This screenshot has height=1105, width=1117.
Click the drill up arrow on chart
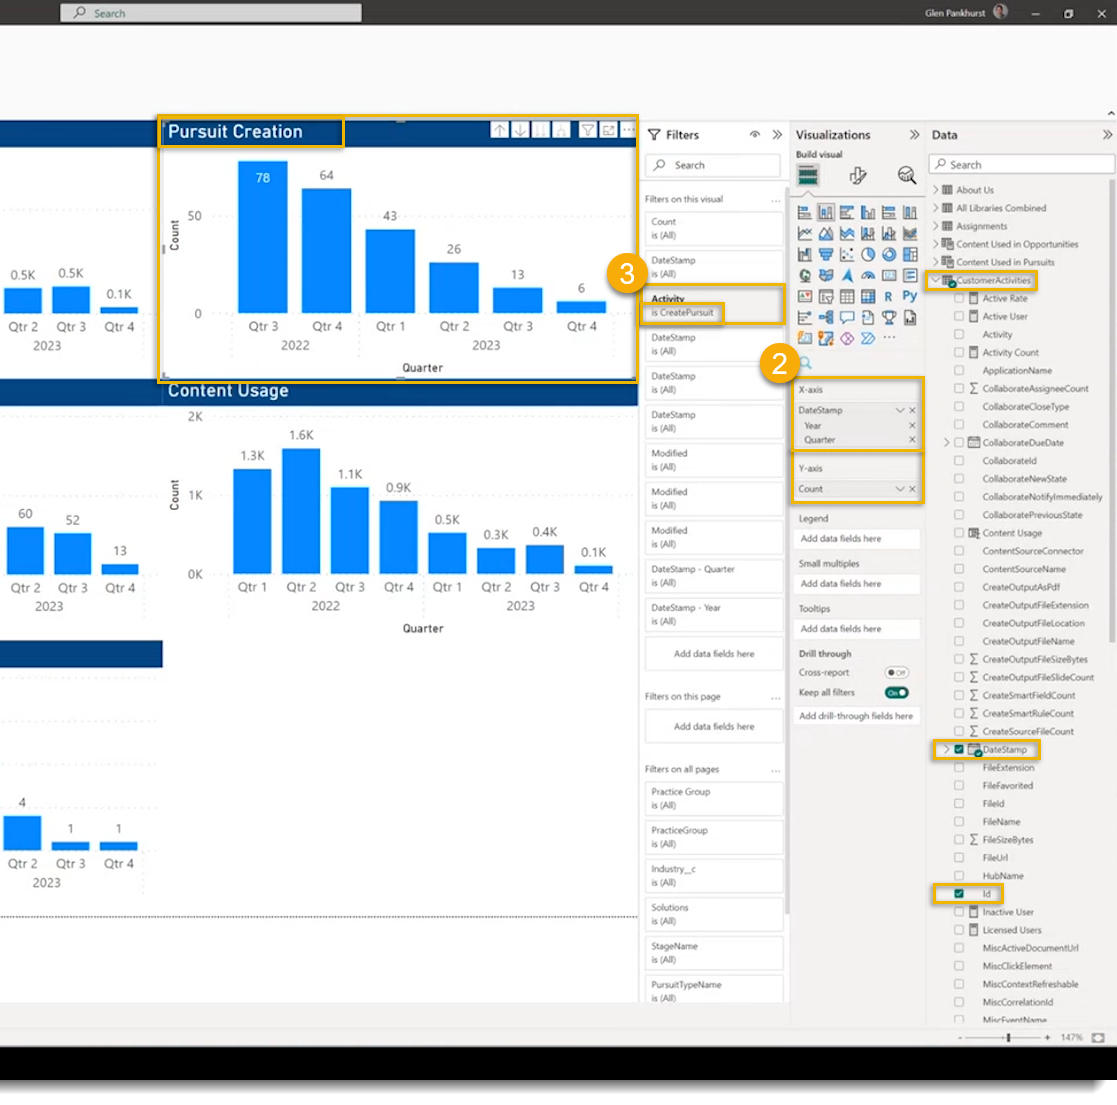pyautogui.click(x=500, y=131)
